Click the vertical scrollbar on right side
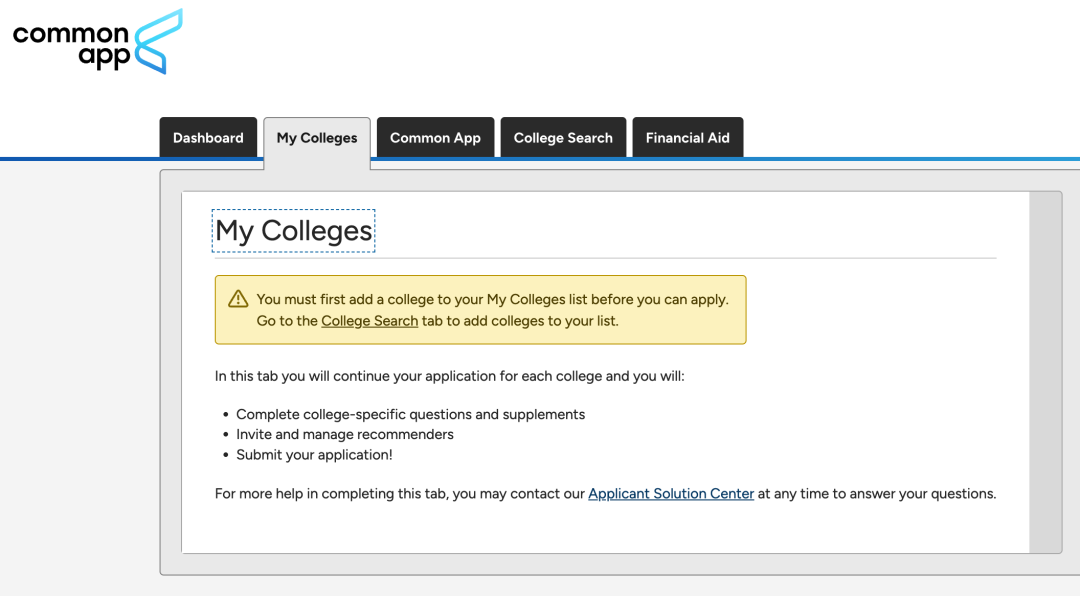This screenshot has height=596, width=1080. (x=1045, y=372)
